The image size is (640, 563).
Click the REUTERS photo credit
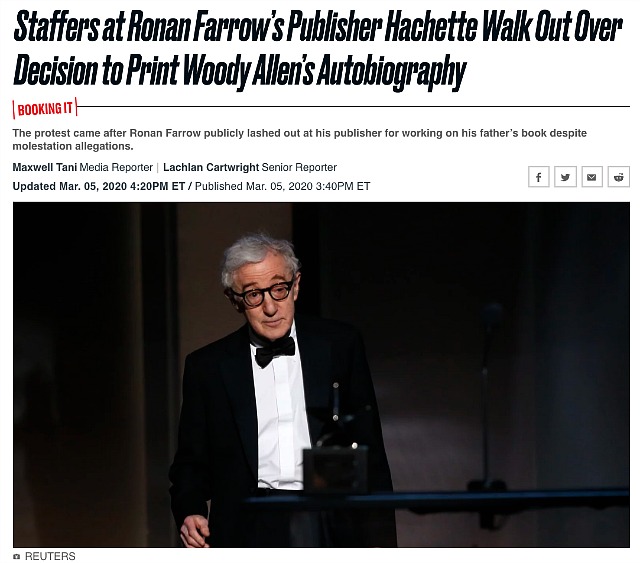pyautogui.click(x=50, y=556)
